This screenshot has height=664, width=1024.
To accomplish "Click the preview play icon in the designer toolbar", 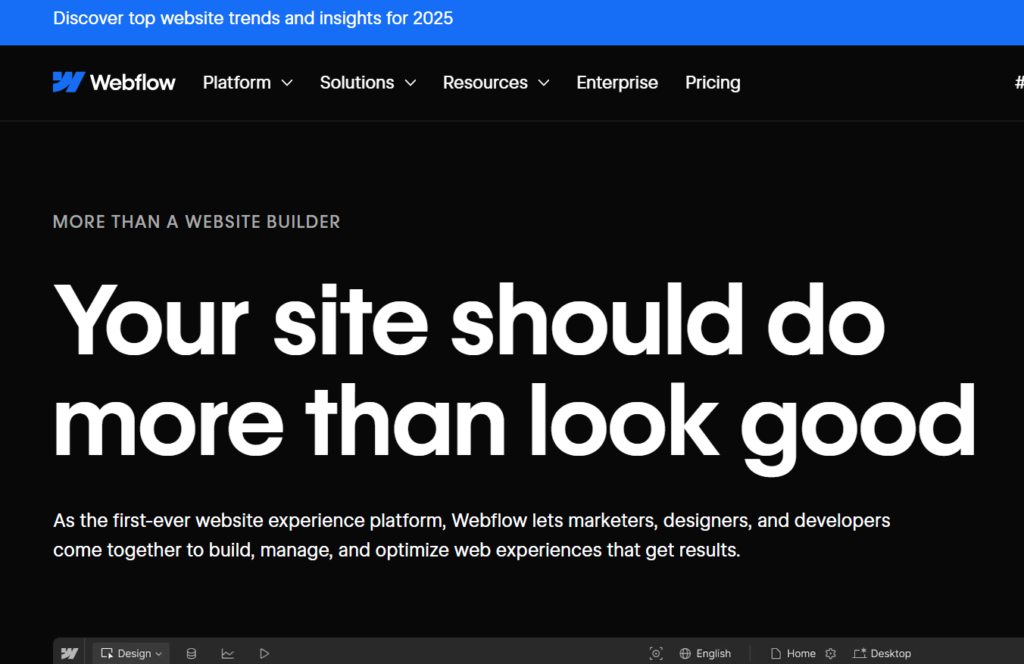I will point(264,654).
